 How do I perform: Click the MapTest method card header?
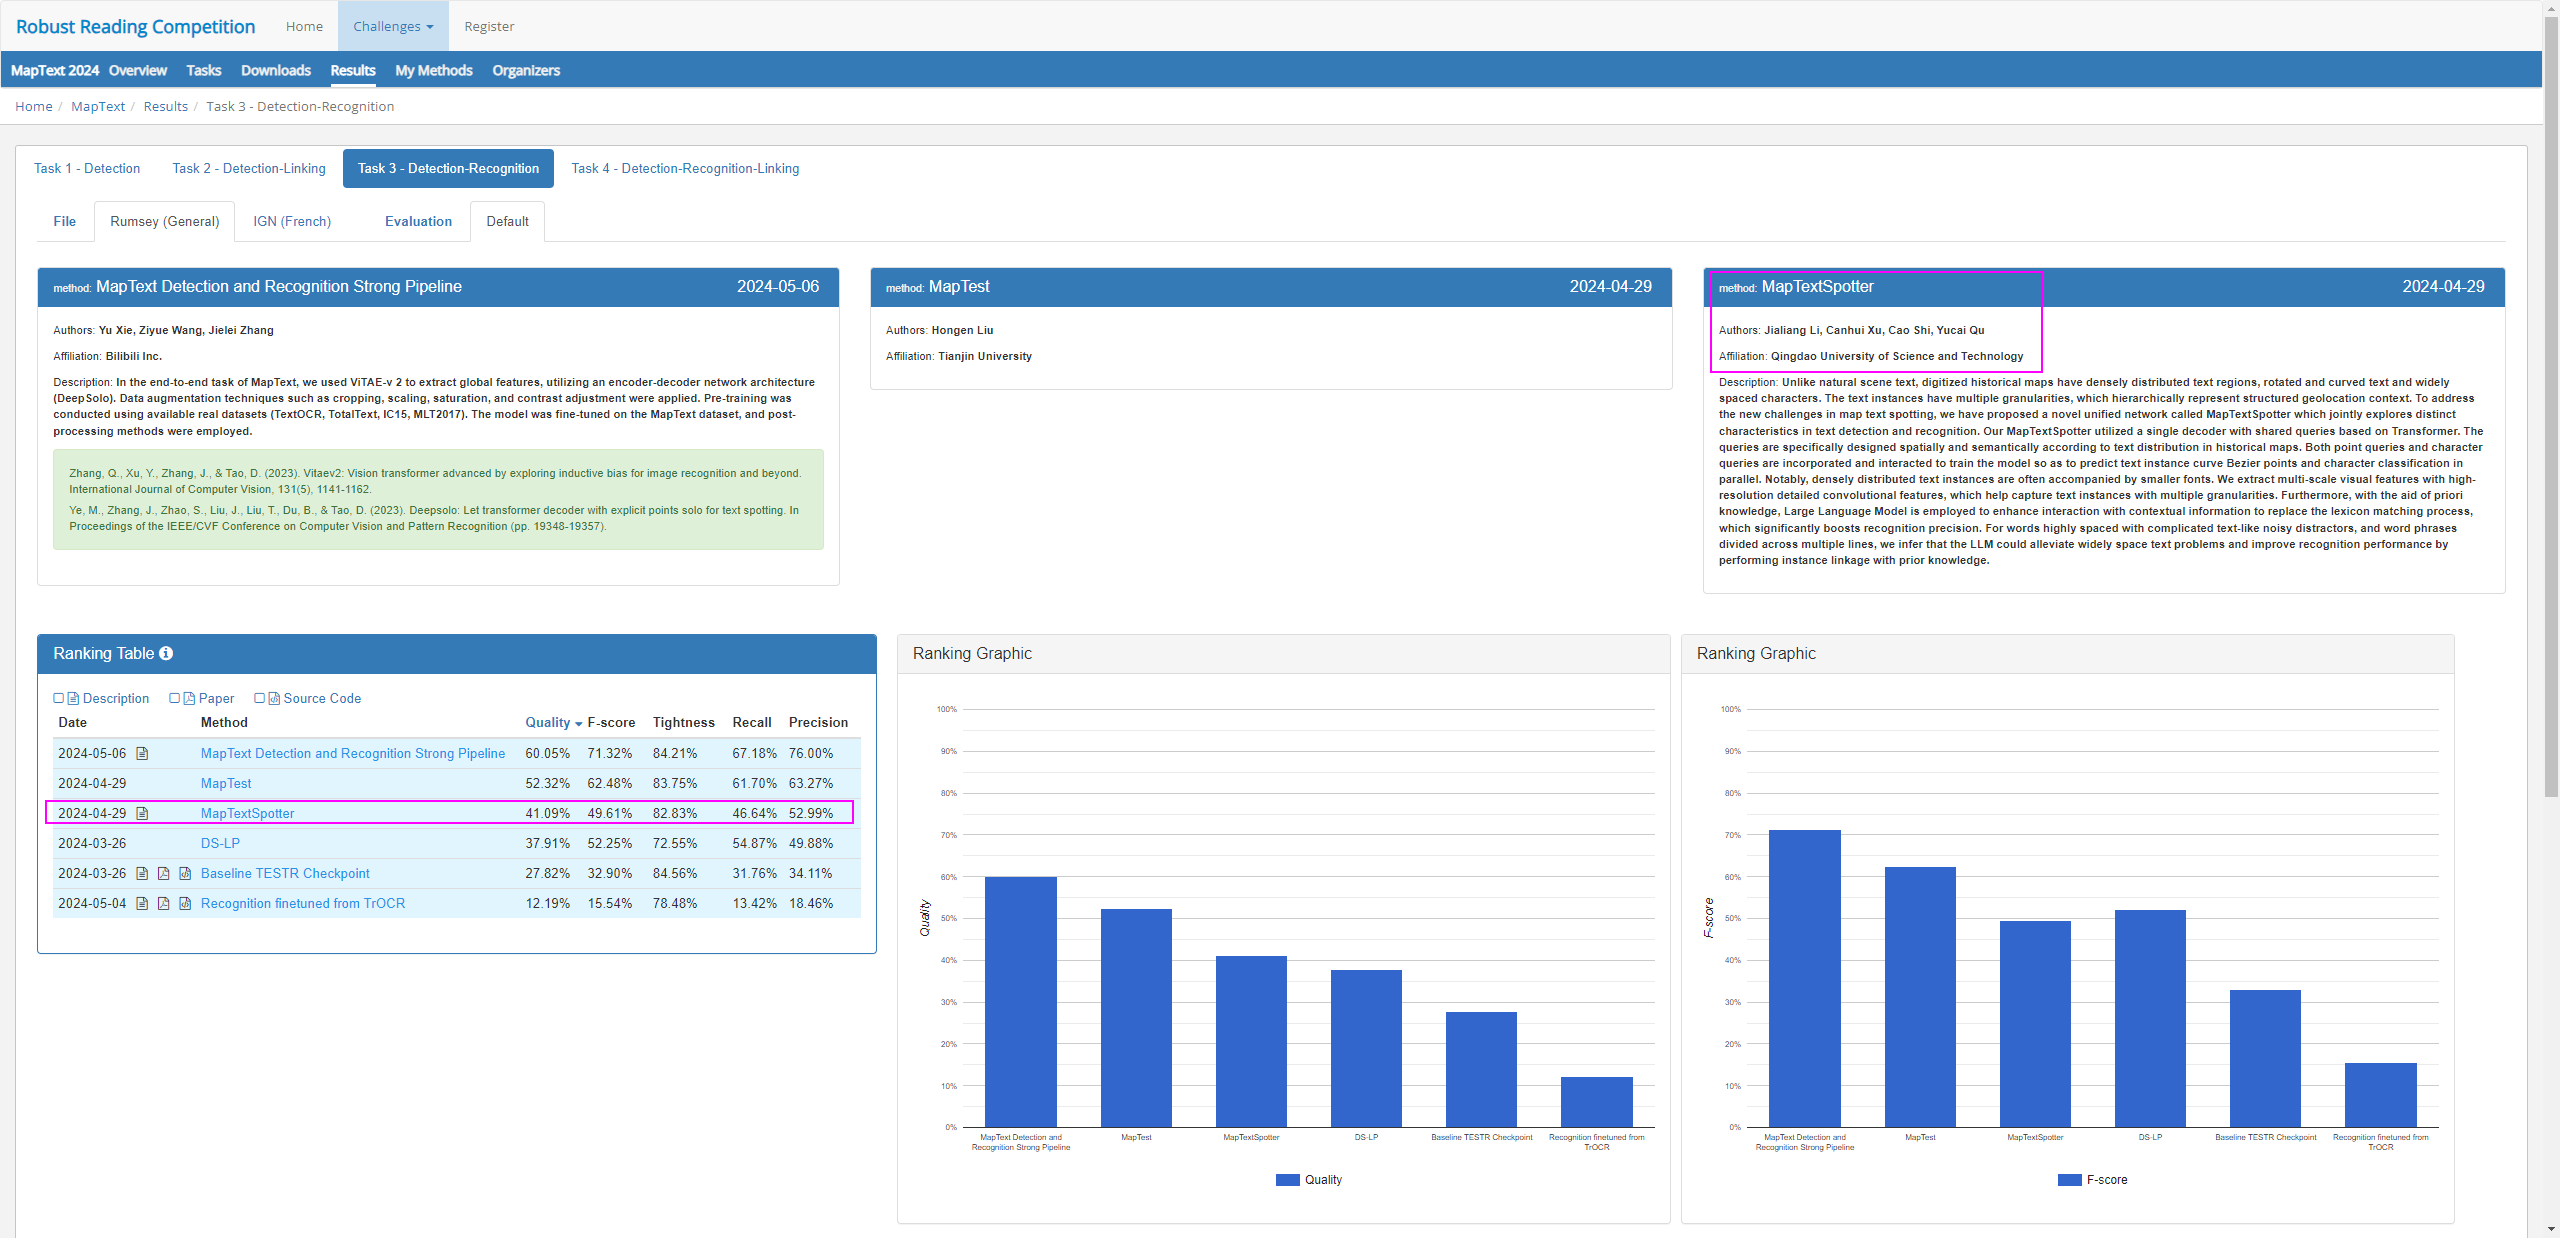1271,287
